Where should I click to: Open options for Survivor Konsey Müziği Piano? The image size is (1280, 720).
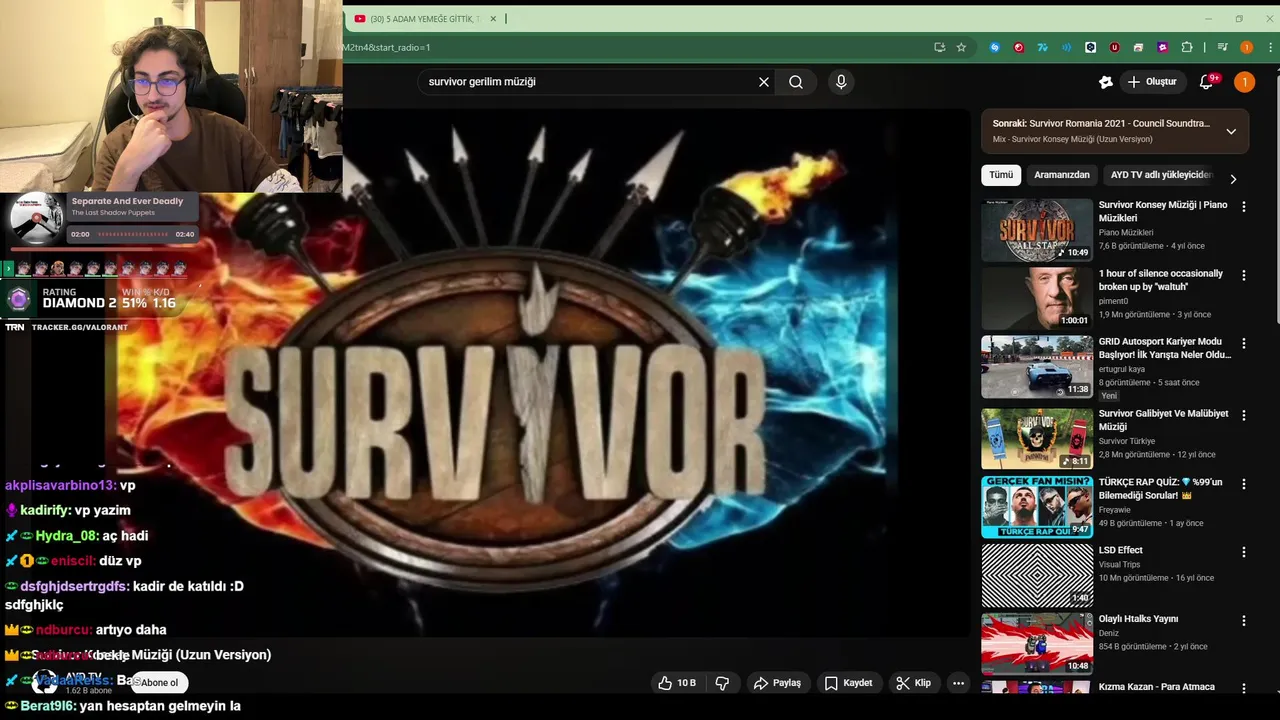[x=1244, y=207]
